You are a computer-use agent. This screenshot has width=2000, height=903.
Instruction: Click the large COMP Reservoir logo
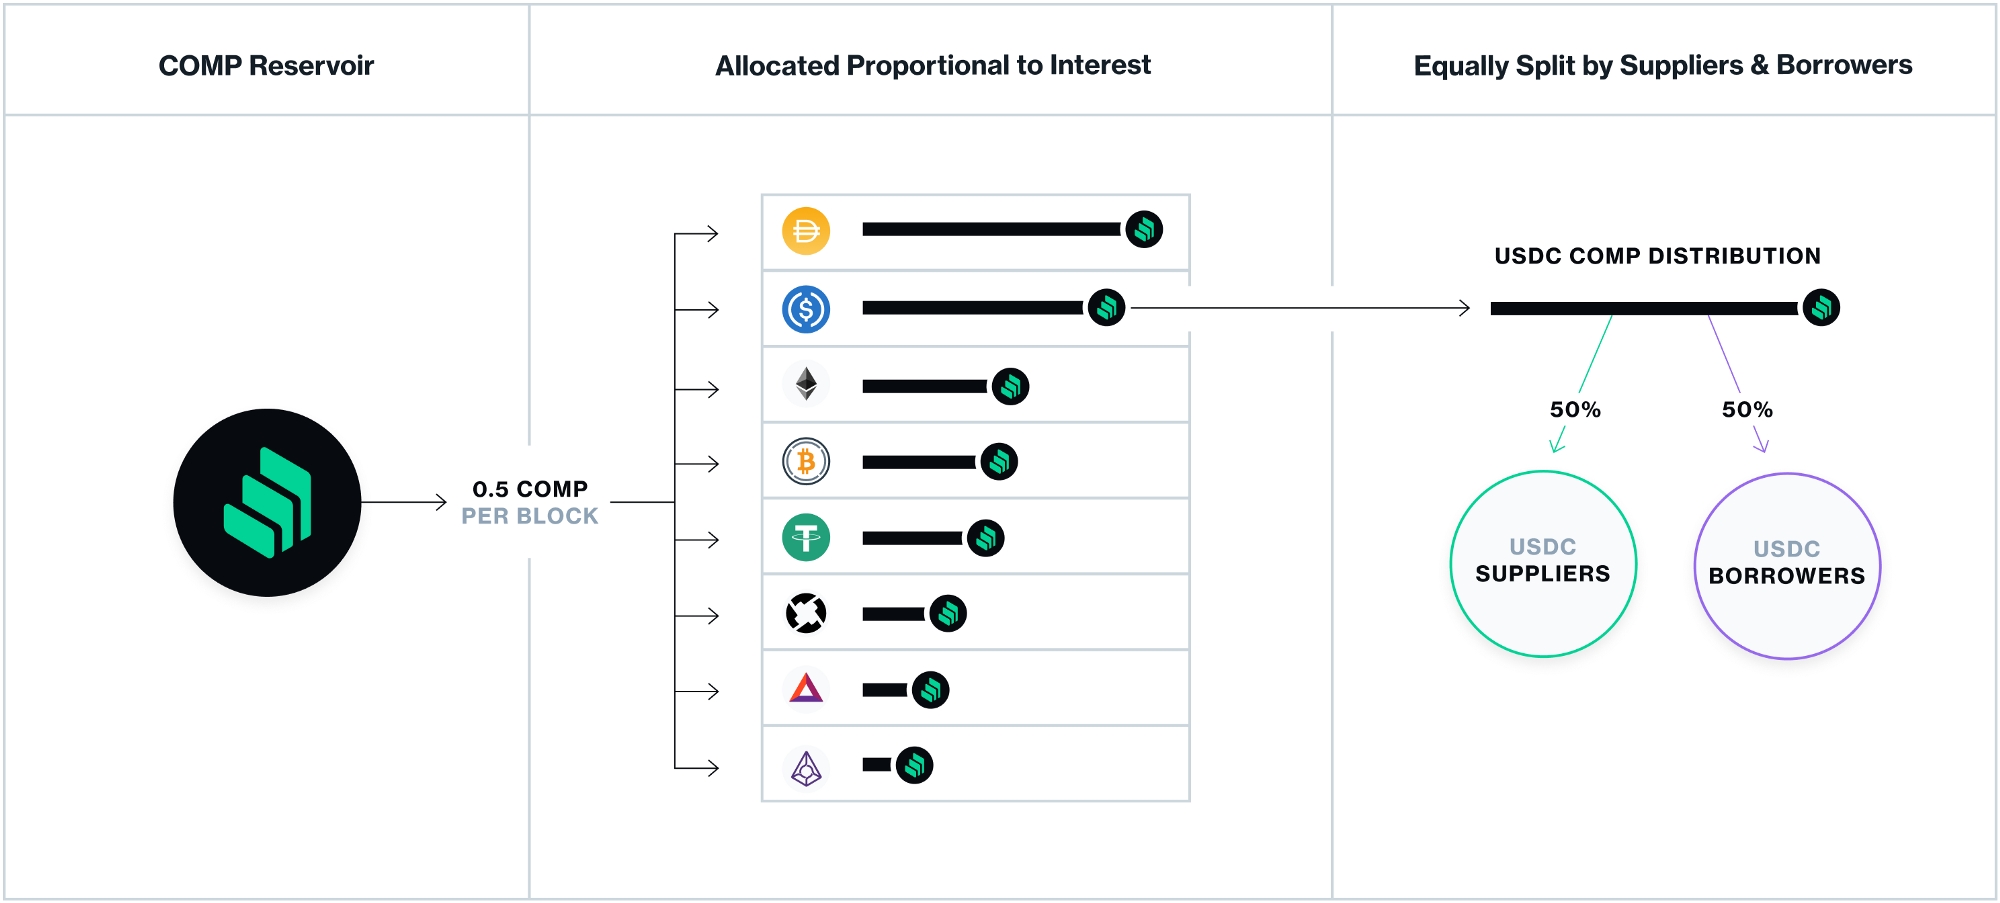click(x=267, y=502)
